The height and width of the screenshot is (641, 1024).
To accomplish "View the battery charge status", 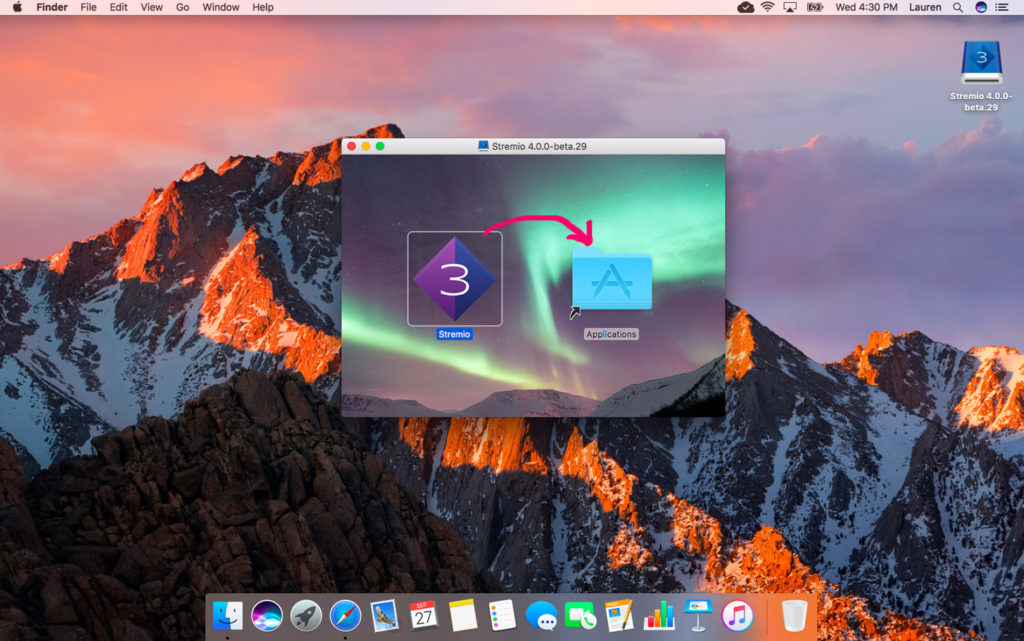I will pyautogui.click(x=815, y=8).
